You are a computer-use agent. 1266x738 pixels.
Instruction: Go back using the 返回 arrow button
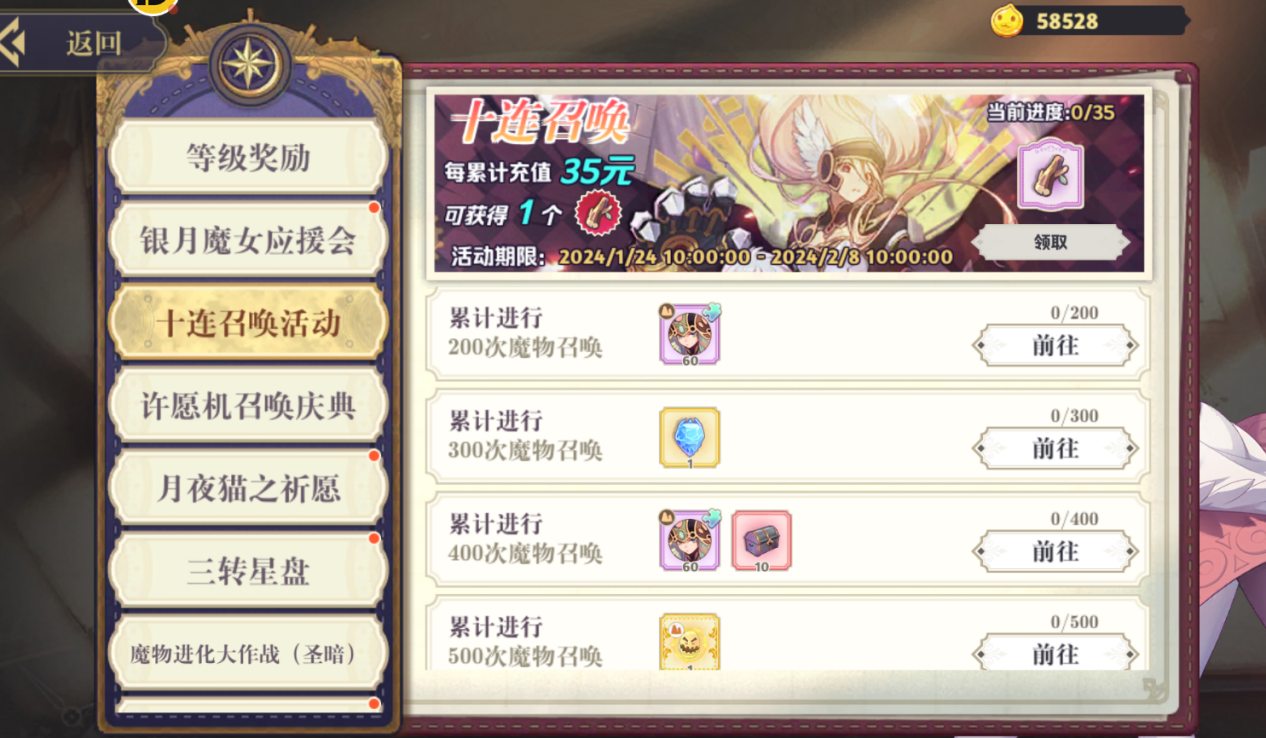pos(82,42)
